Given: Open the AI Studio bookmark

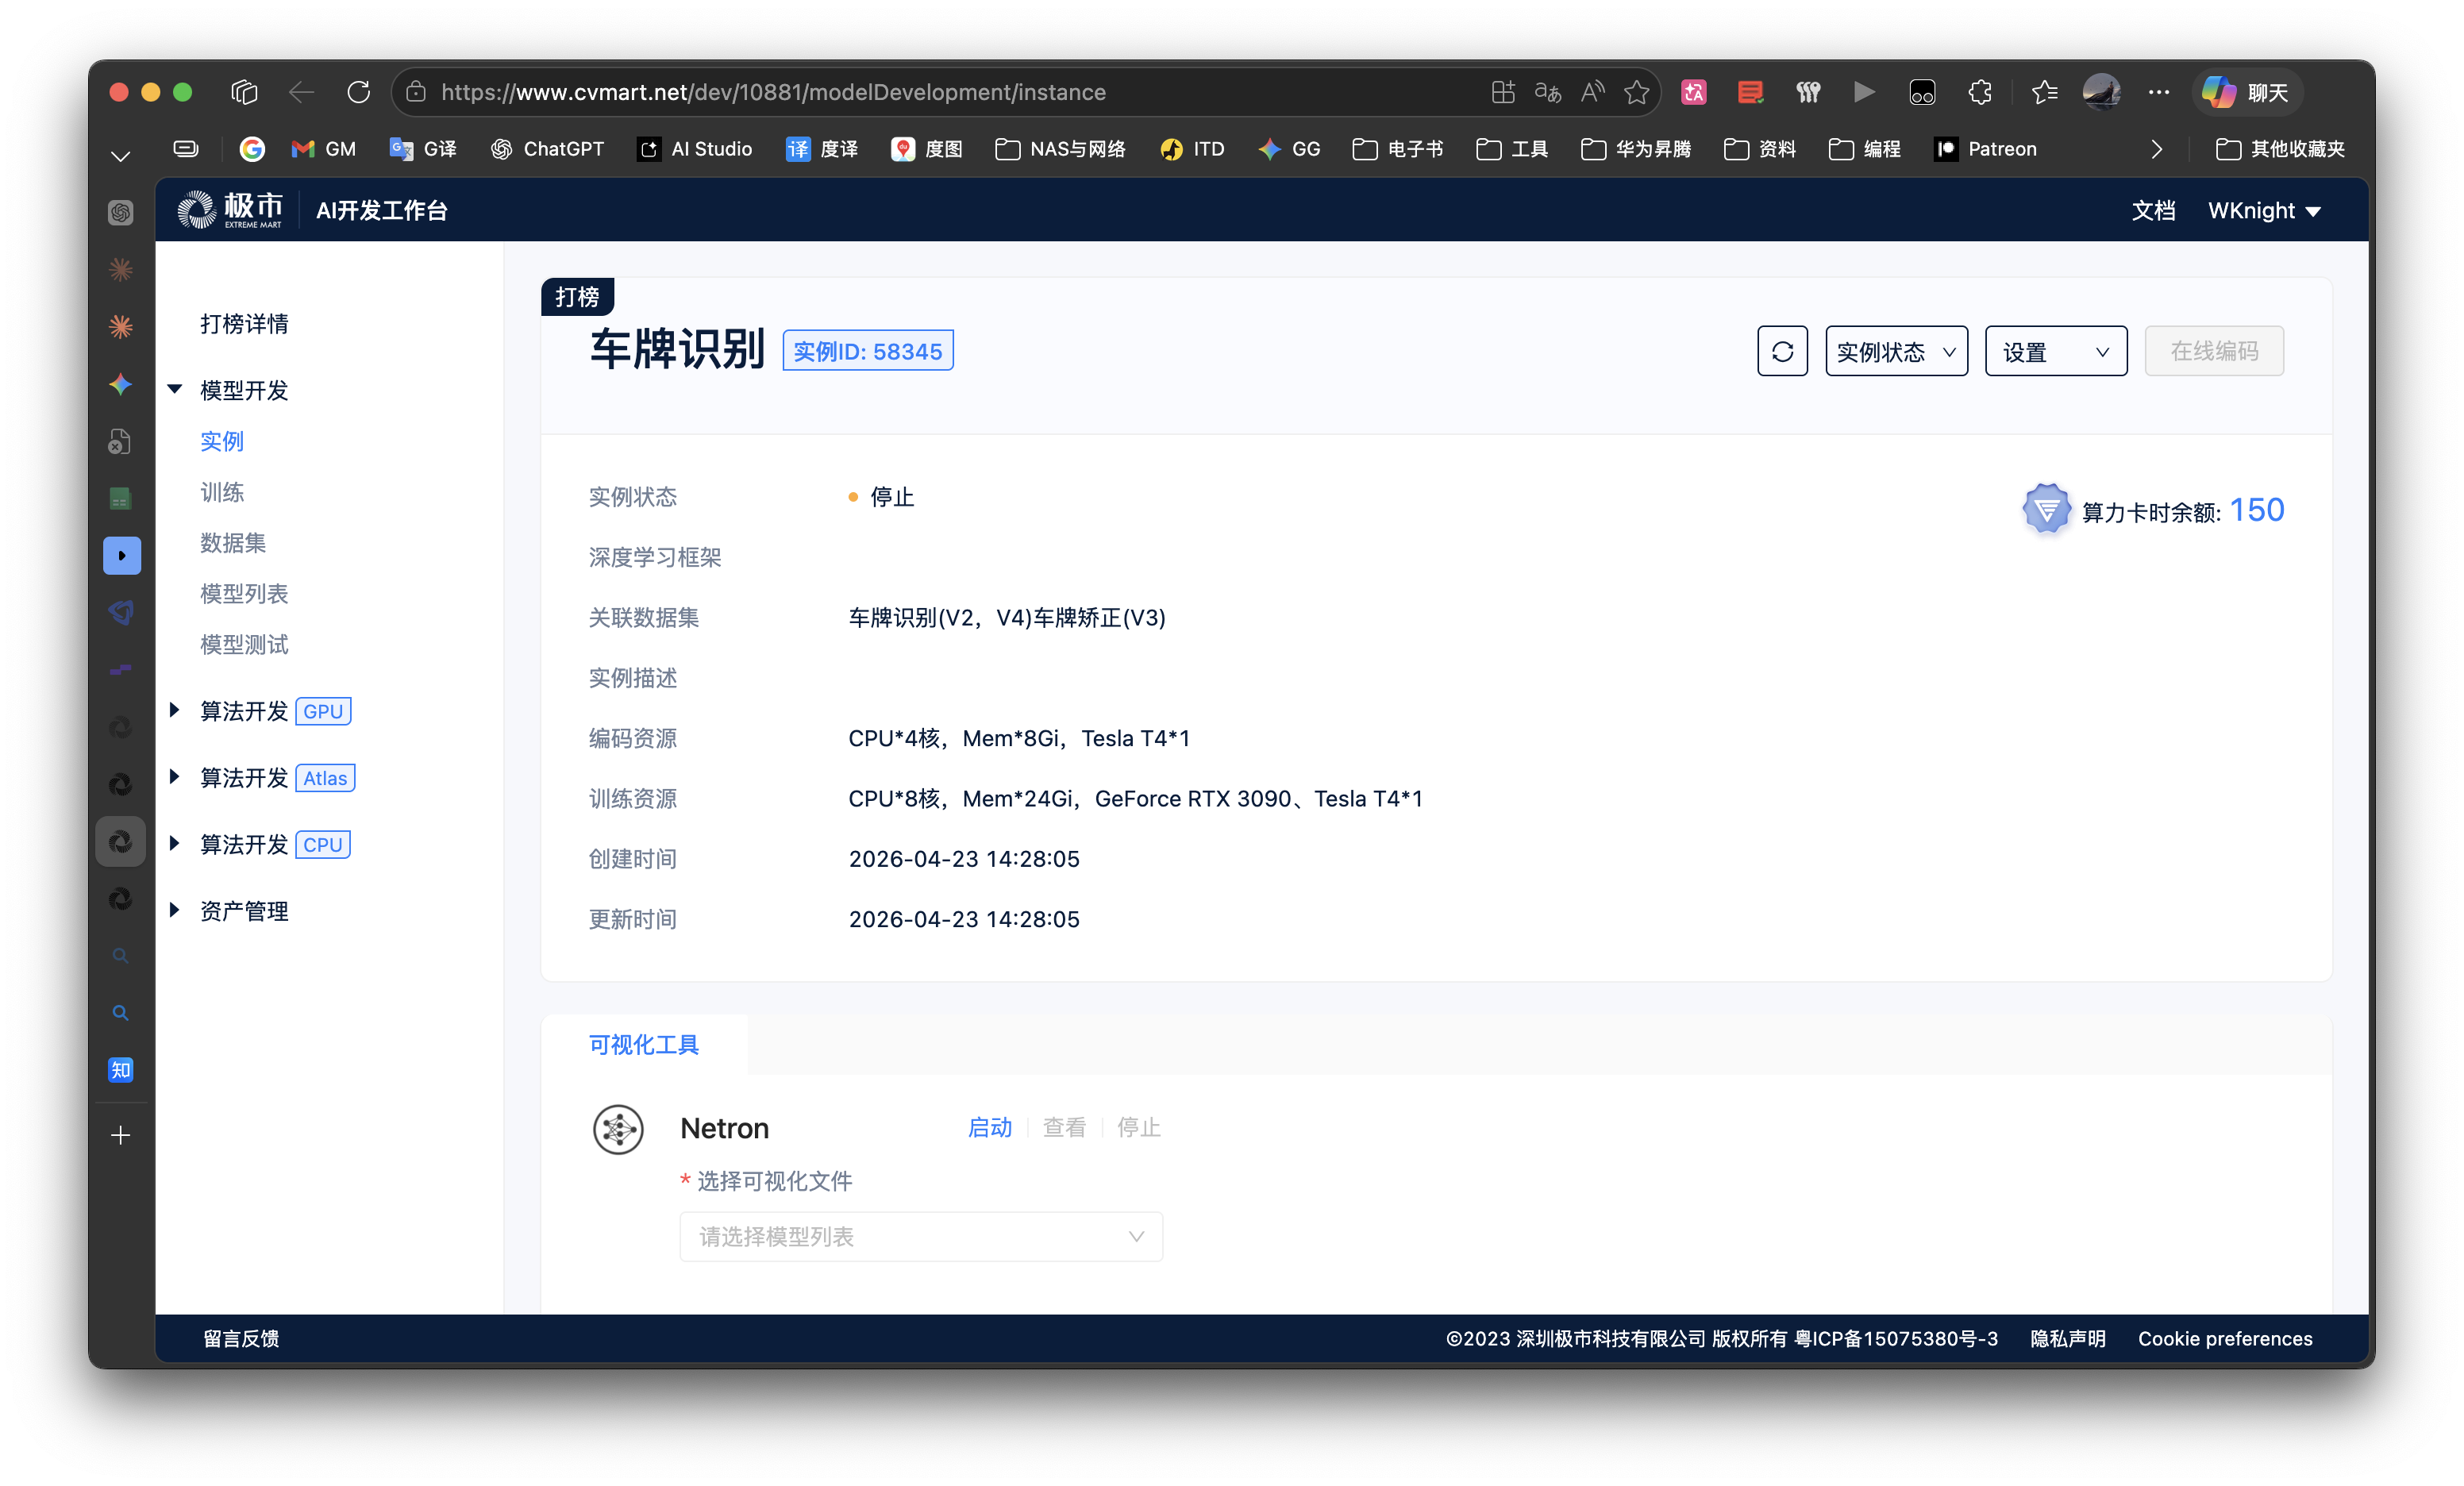Looking at the screenshot, I should (696, 149).
